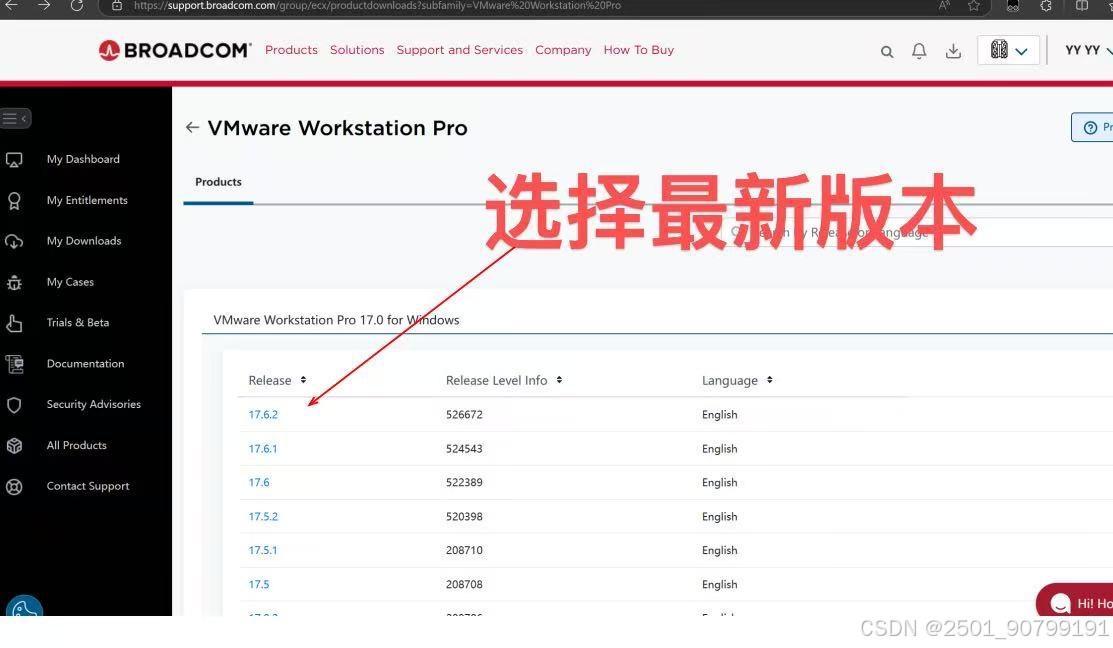This screenshot has height=648, width=1113.
Task: Click release level info 526672
Action: (x=464, y=414)
